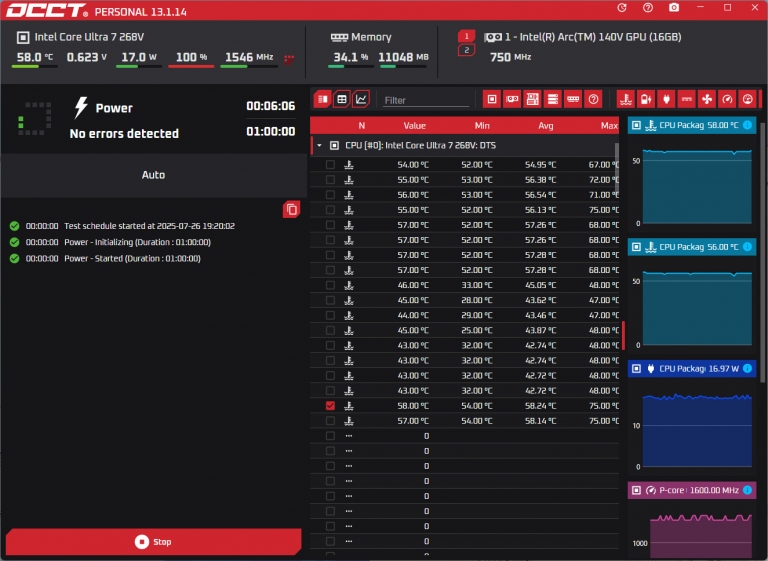768x561 pixels.
Task: Toggle the motherboard sensor filter
Action: [x=532, y=99]
